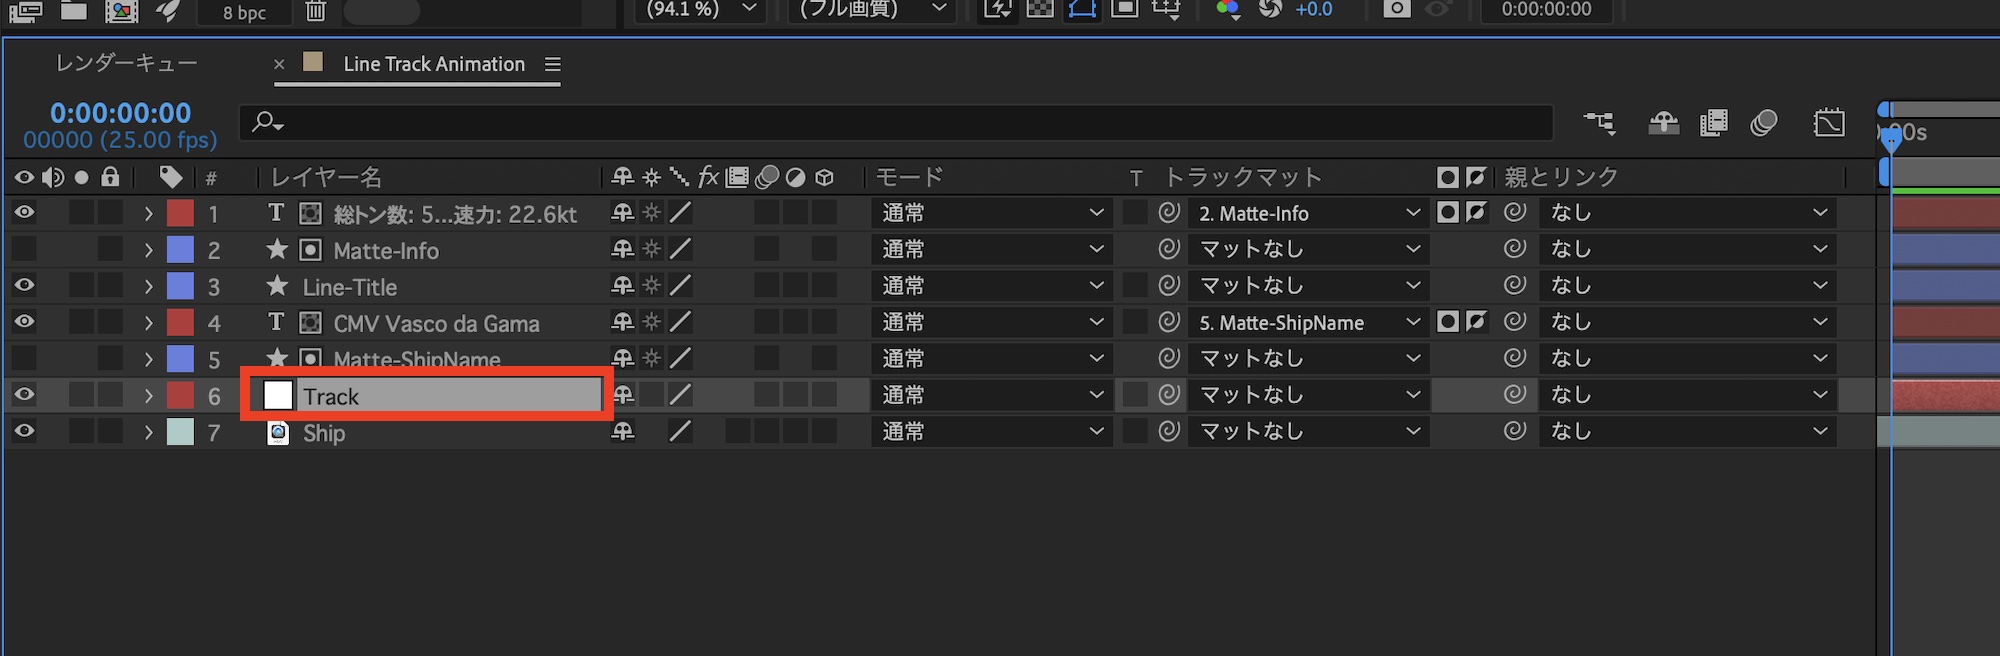
Task: Show the Matte-Info layer via eye column
Action: 24,249
